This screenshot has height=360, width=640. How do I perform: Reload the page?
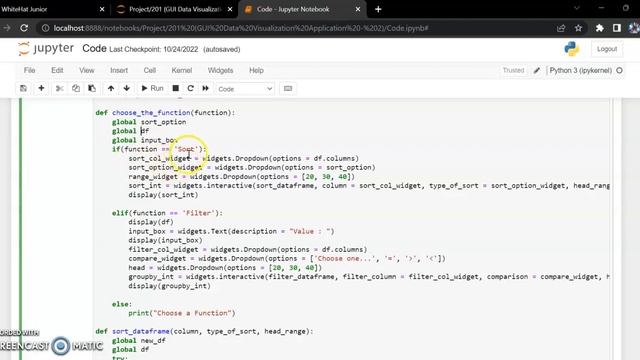(24, 28)
